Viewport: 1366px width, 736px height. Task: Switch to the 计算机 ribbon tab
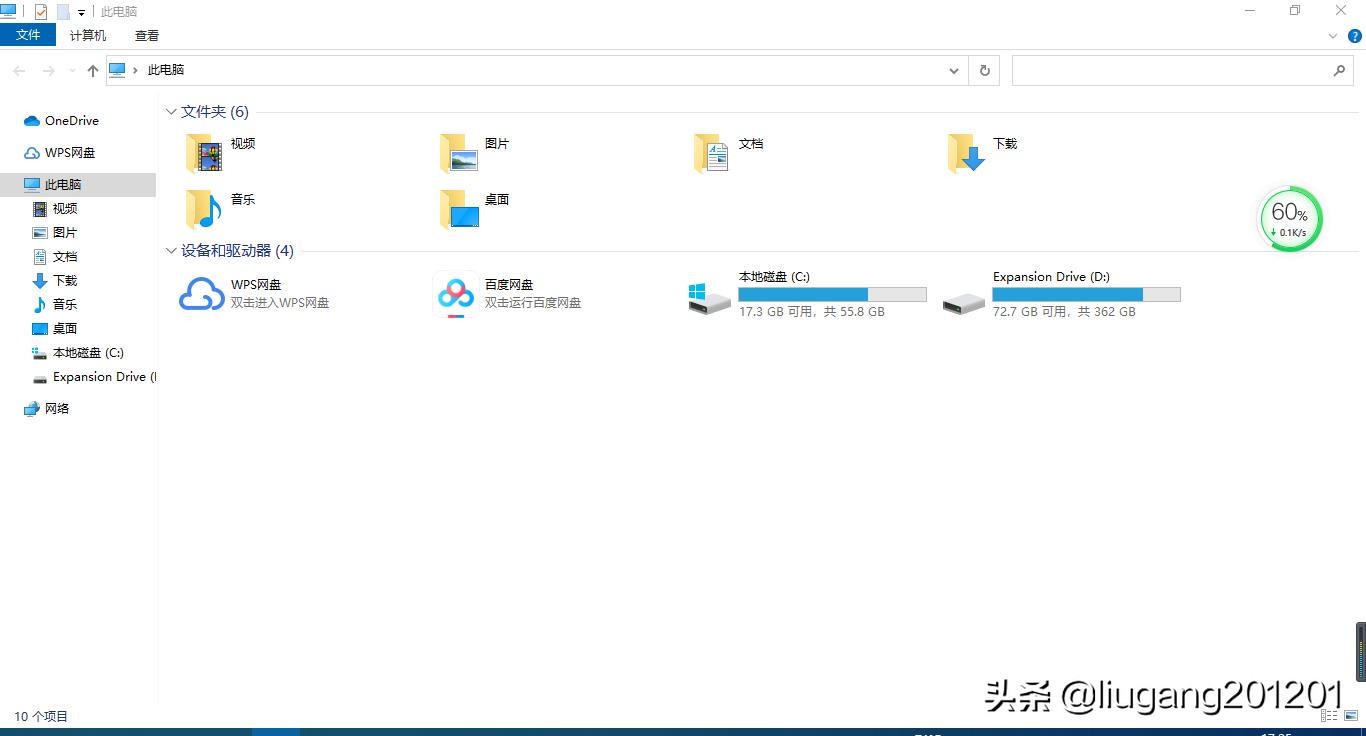tap(88, 35)
